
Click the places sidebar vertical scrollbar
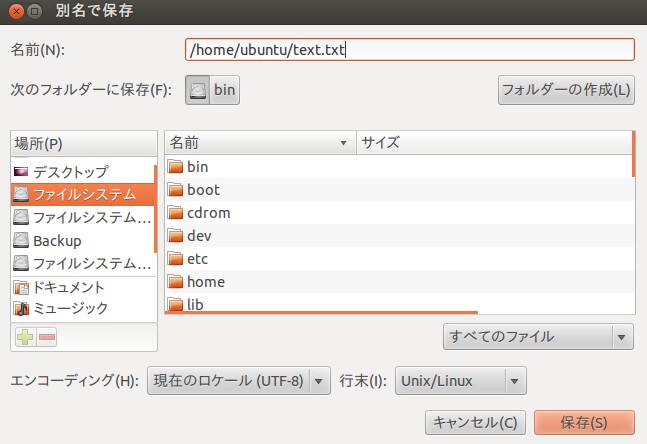(x=156, y=209)
